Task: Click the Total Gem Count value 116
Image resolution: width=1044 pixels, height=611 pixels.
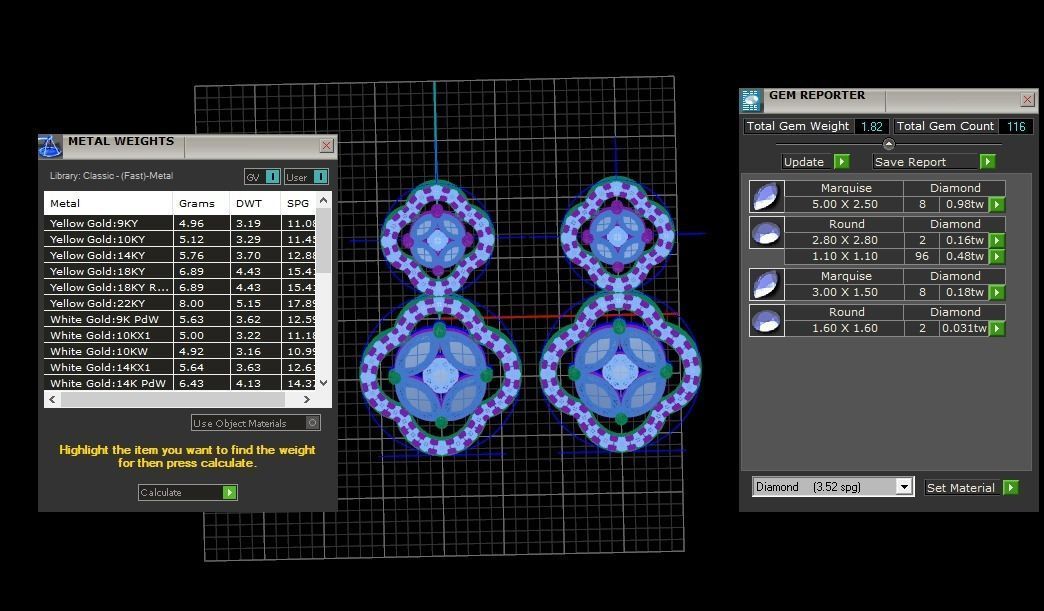Action: pyautogui.click(x=1016, y=126)
